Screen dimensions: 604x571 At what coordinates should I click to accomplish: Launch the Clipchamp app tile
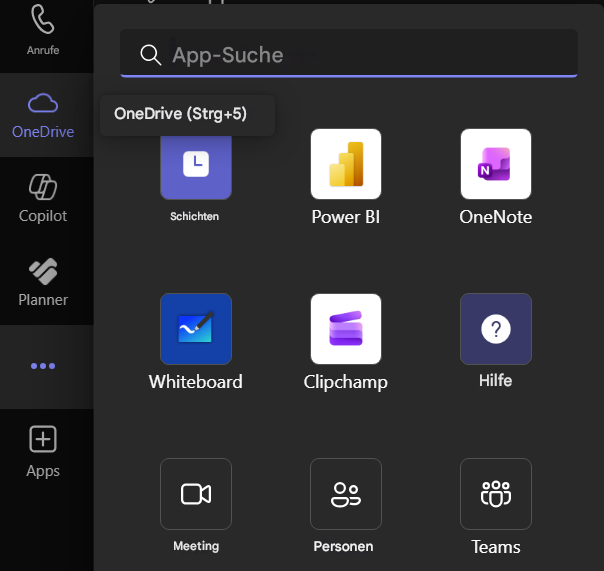click(x=346, y=329)
